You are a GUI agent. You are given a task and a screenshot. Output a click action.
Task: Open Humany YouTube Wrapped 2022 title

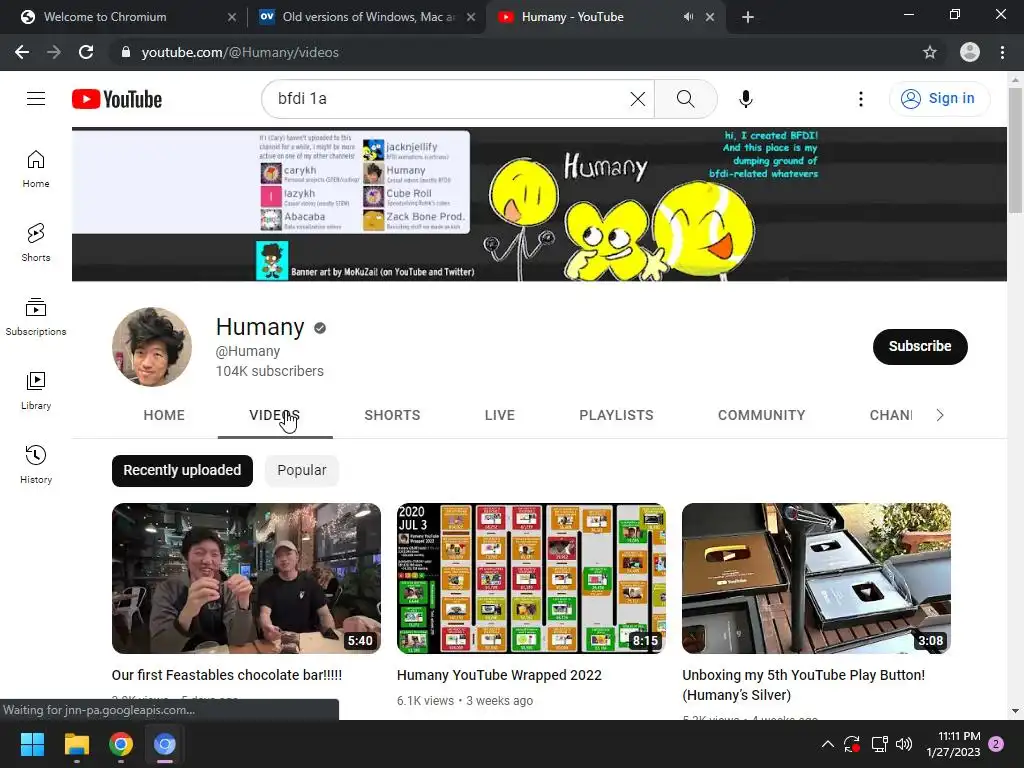tap(499, 675)
